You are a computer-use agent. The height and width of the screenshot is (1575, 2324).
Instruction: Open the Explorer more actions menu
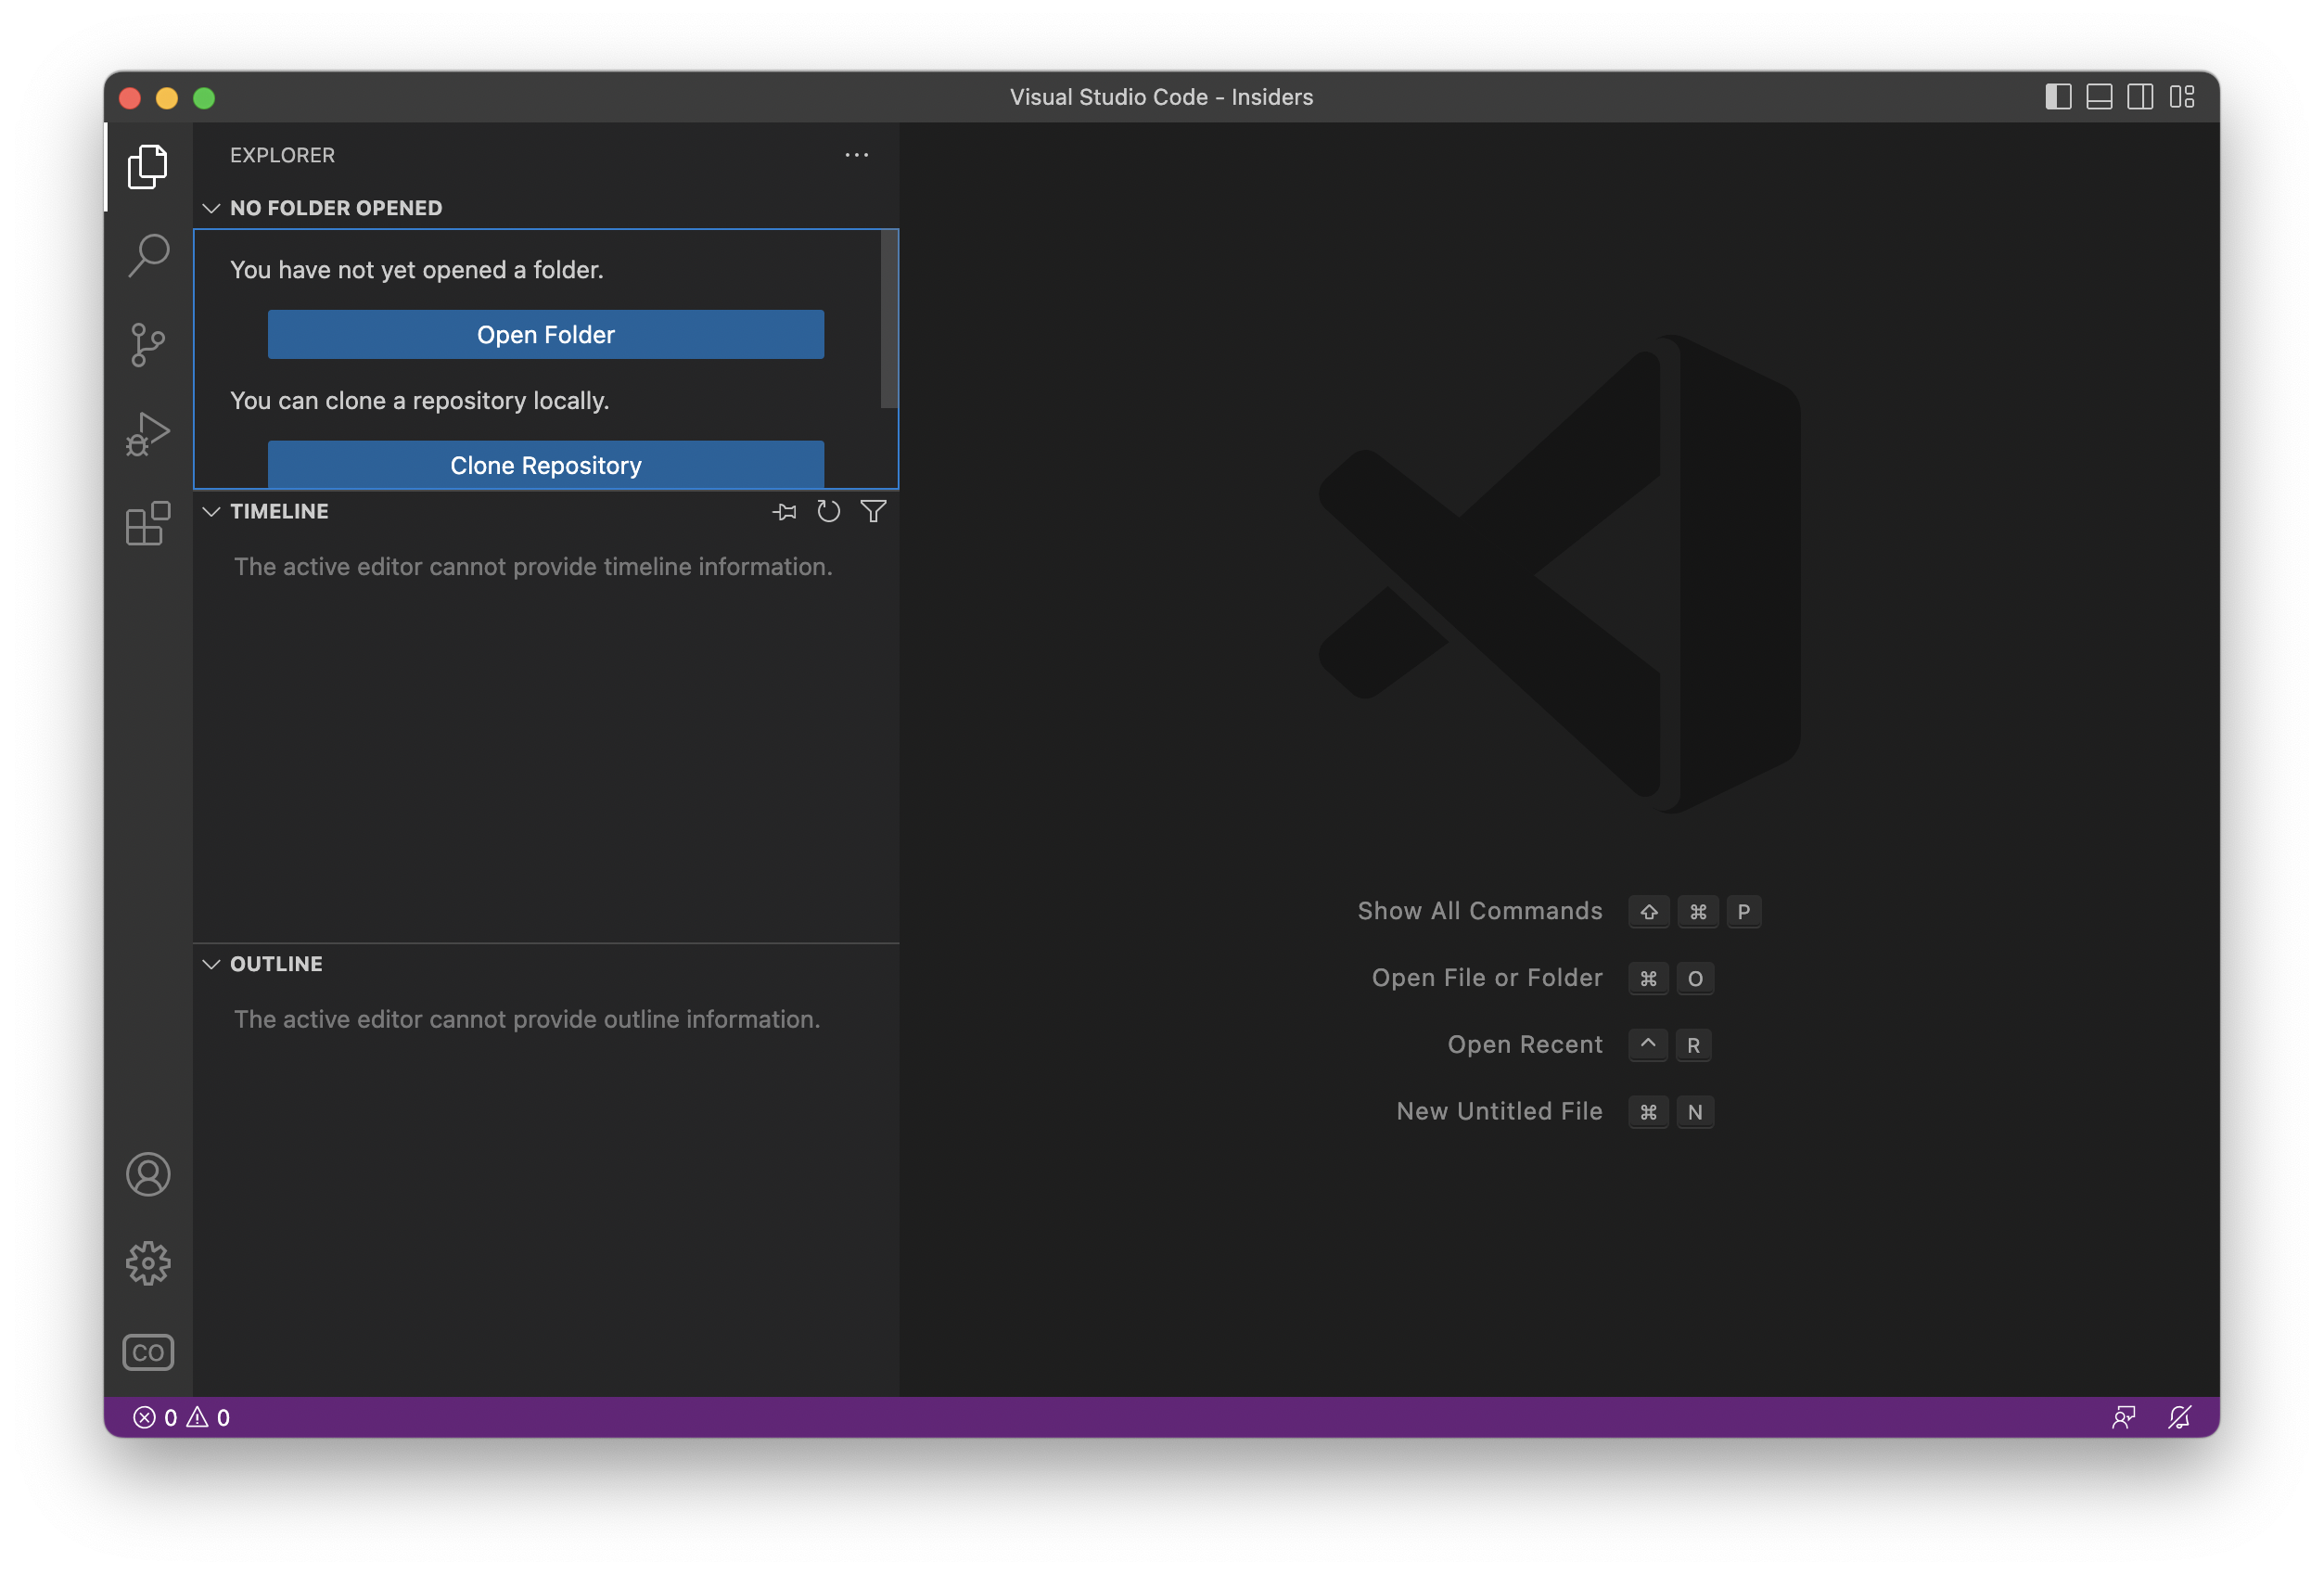coord(856,155)
